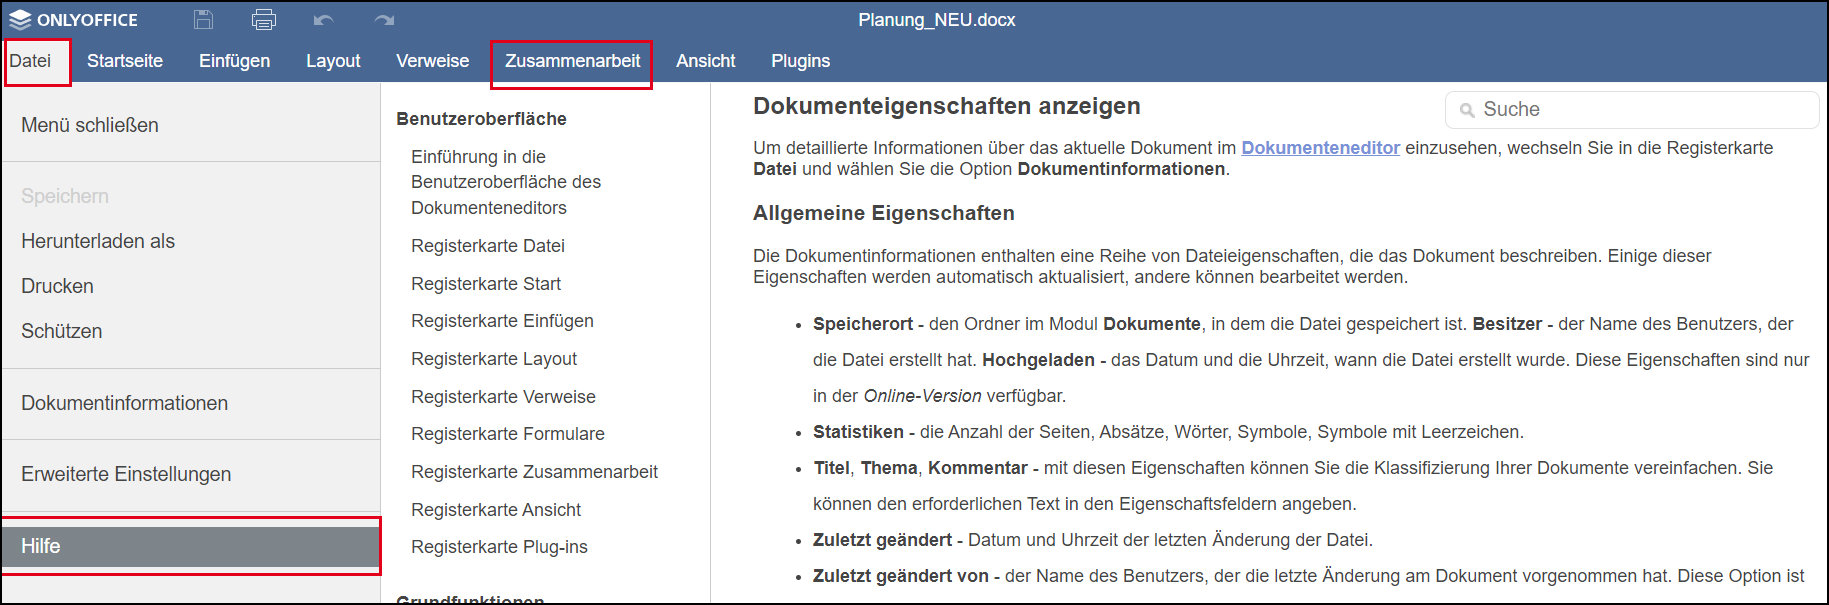Open the Datei tab

[31, 61]
